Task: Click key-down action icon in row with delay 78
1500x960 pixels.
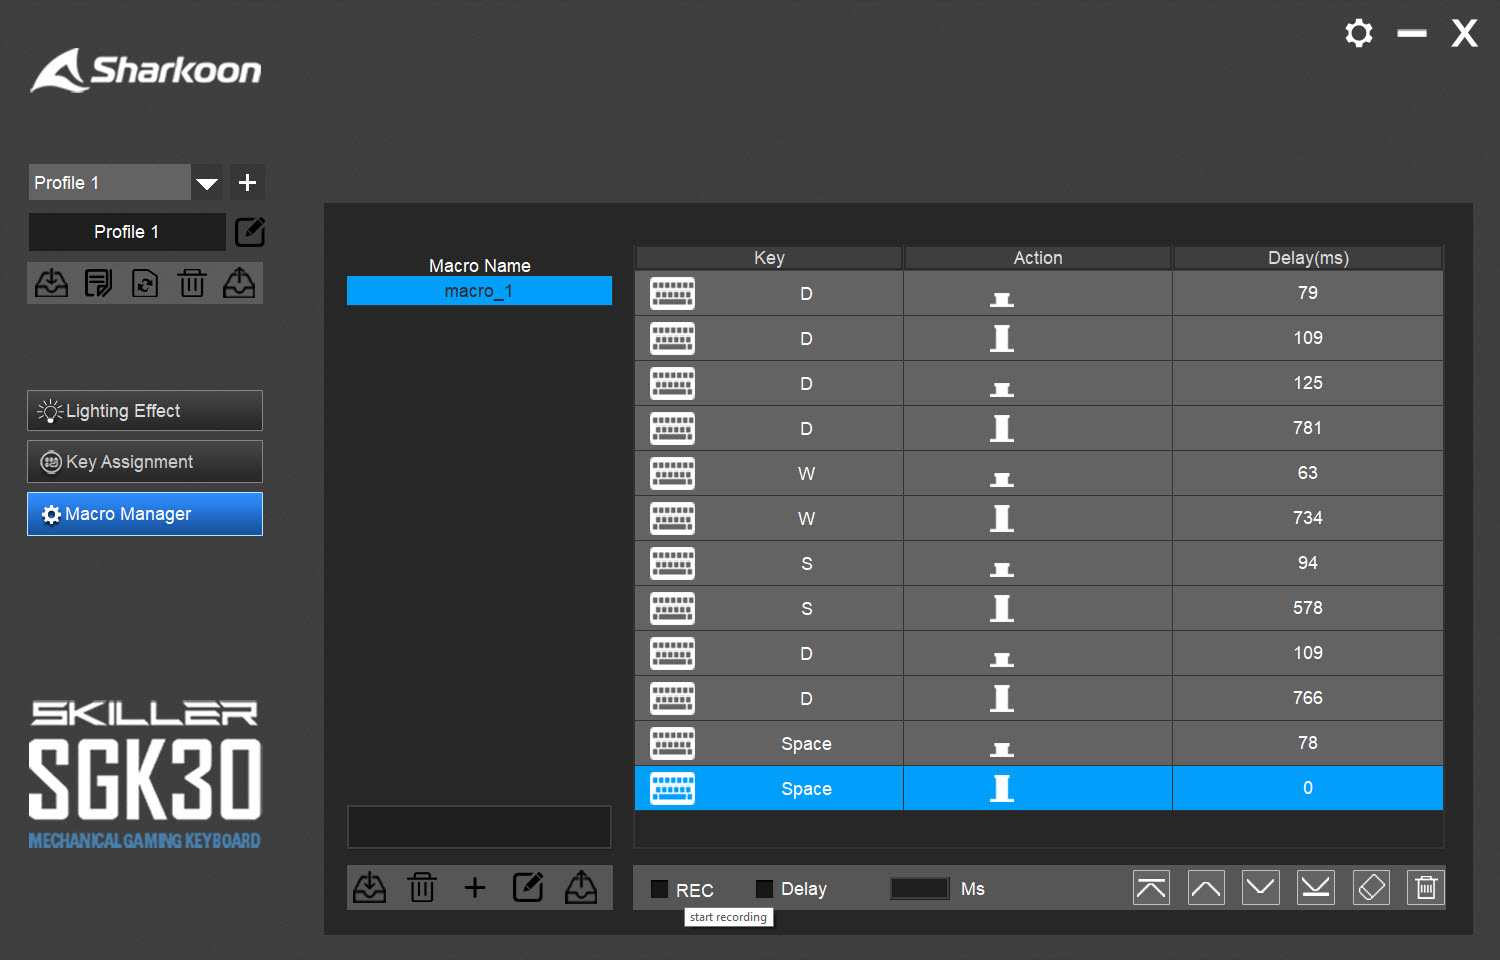Action: 1002,750
